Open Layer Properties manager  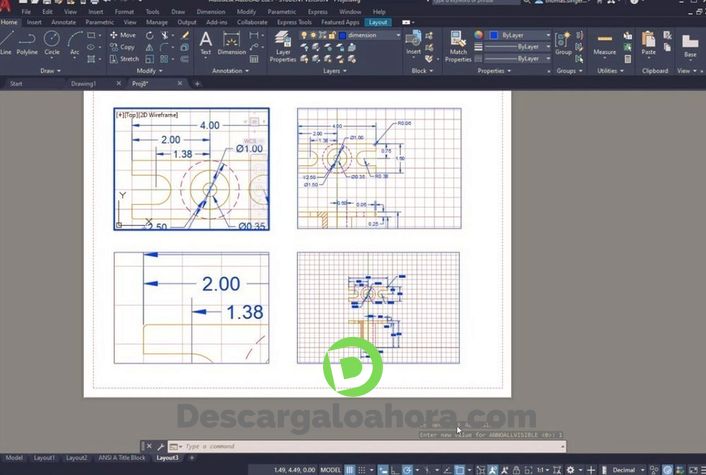(283, 46)
